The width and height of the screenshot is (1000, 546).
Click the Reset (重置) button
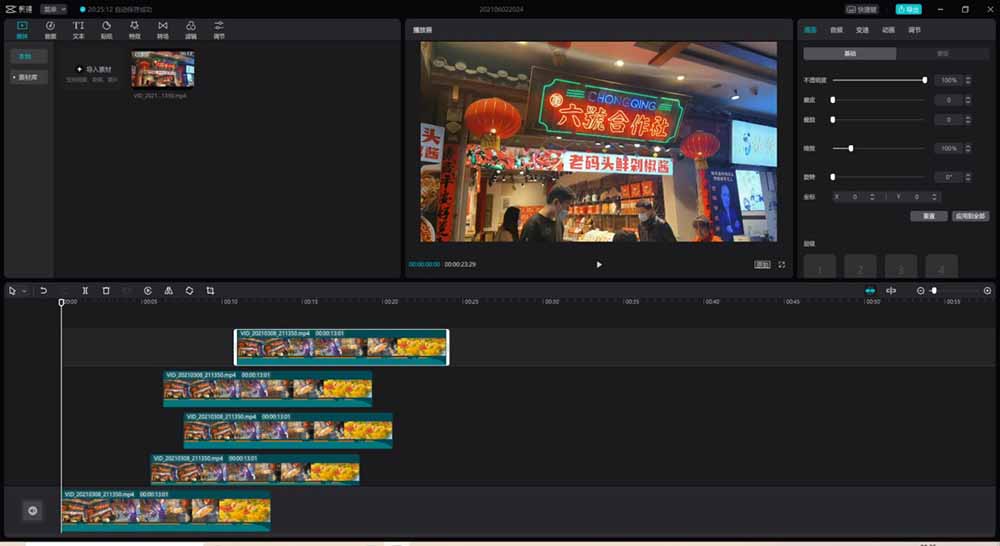[929, 216]
